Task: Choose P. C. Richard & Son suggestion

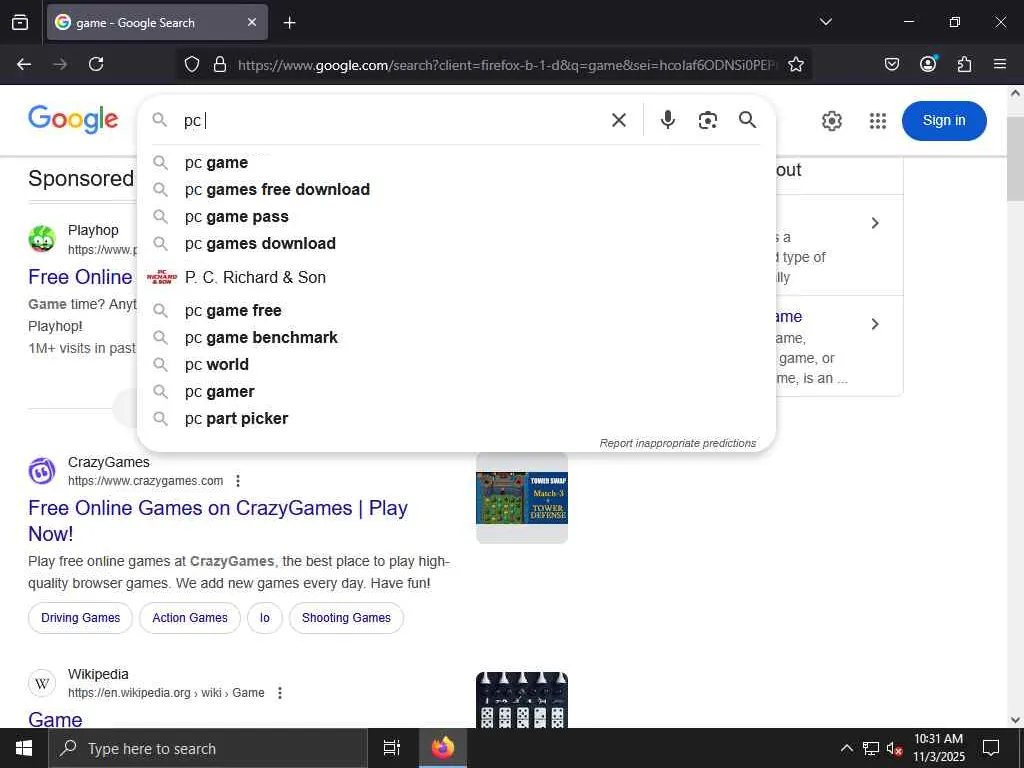Action: point(456,277)
